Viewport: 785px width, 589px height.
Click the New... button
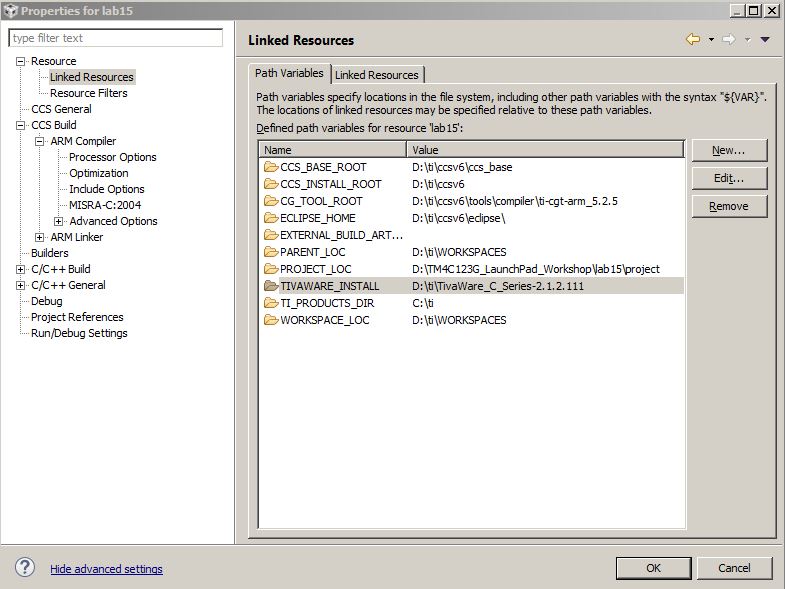coord(729,150)
